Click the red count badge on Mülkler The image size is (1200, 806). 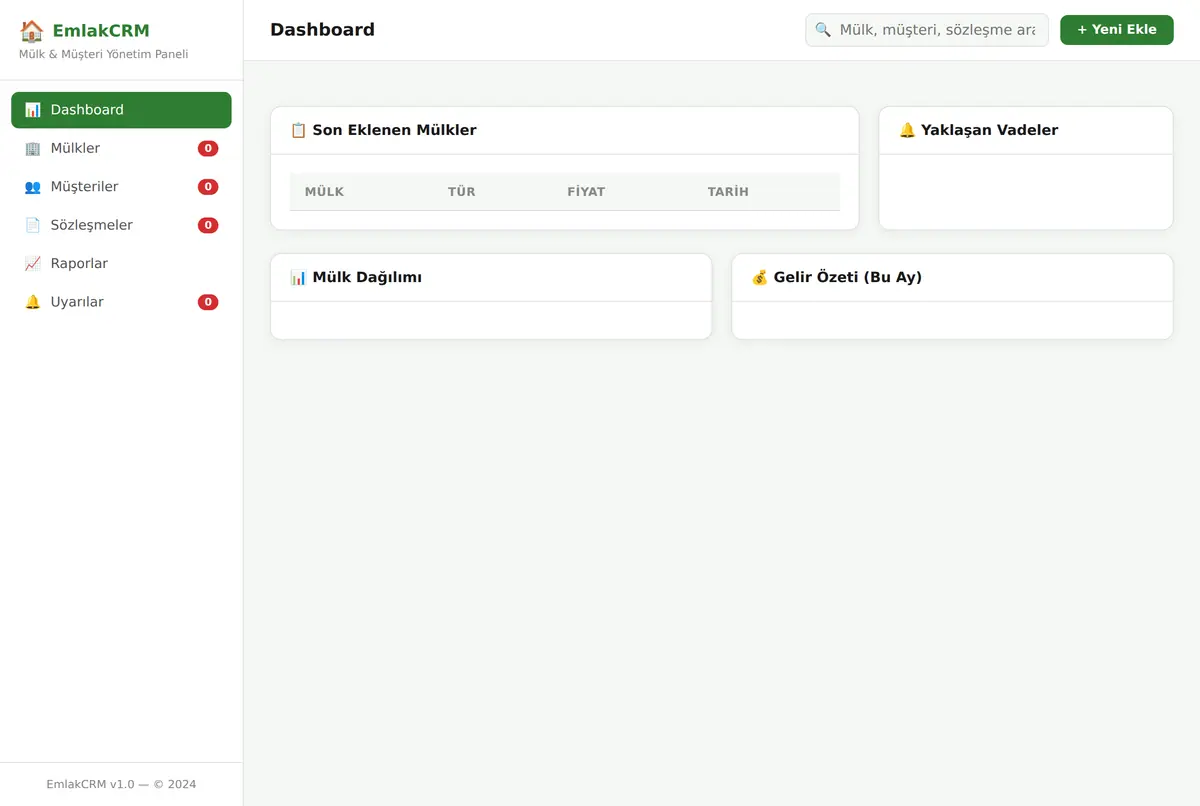[208, 149]
